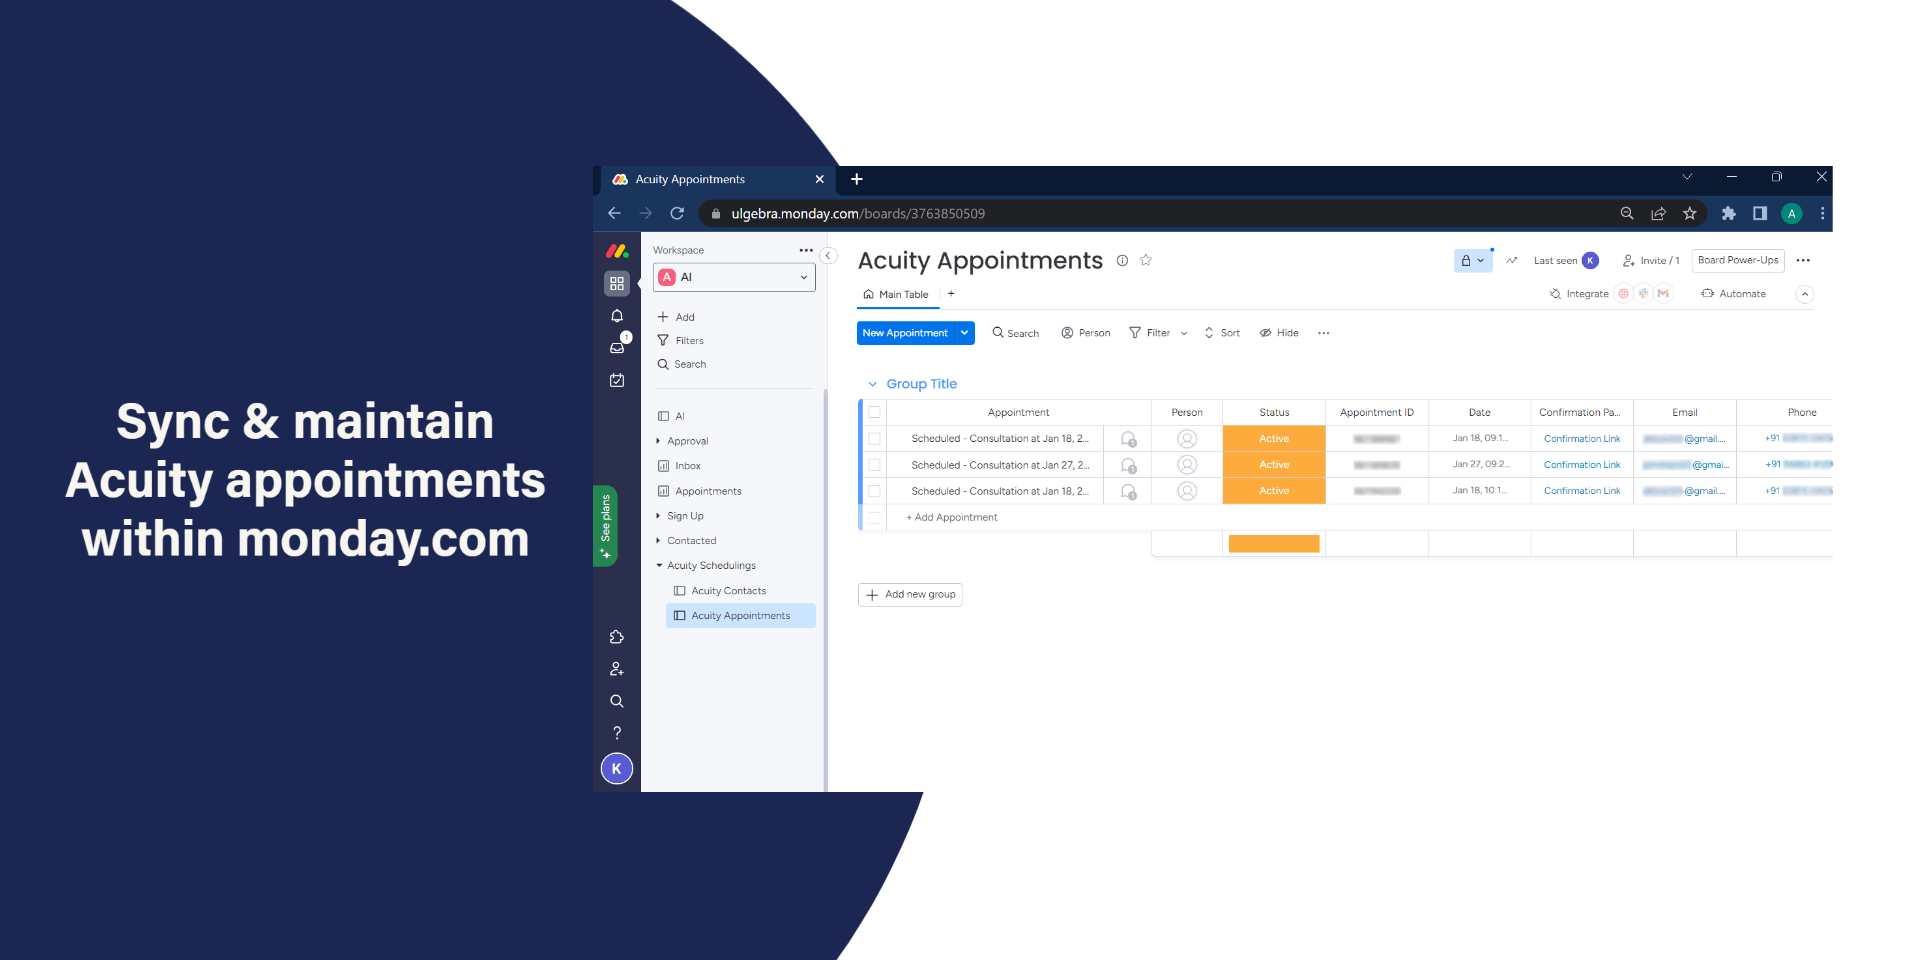Open workspace options three-dot menu
Viewport: 1920px width, 960px height.
coord(806,250)
